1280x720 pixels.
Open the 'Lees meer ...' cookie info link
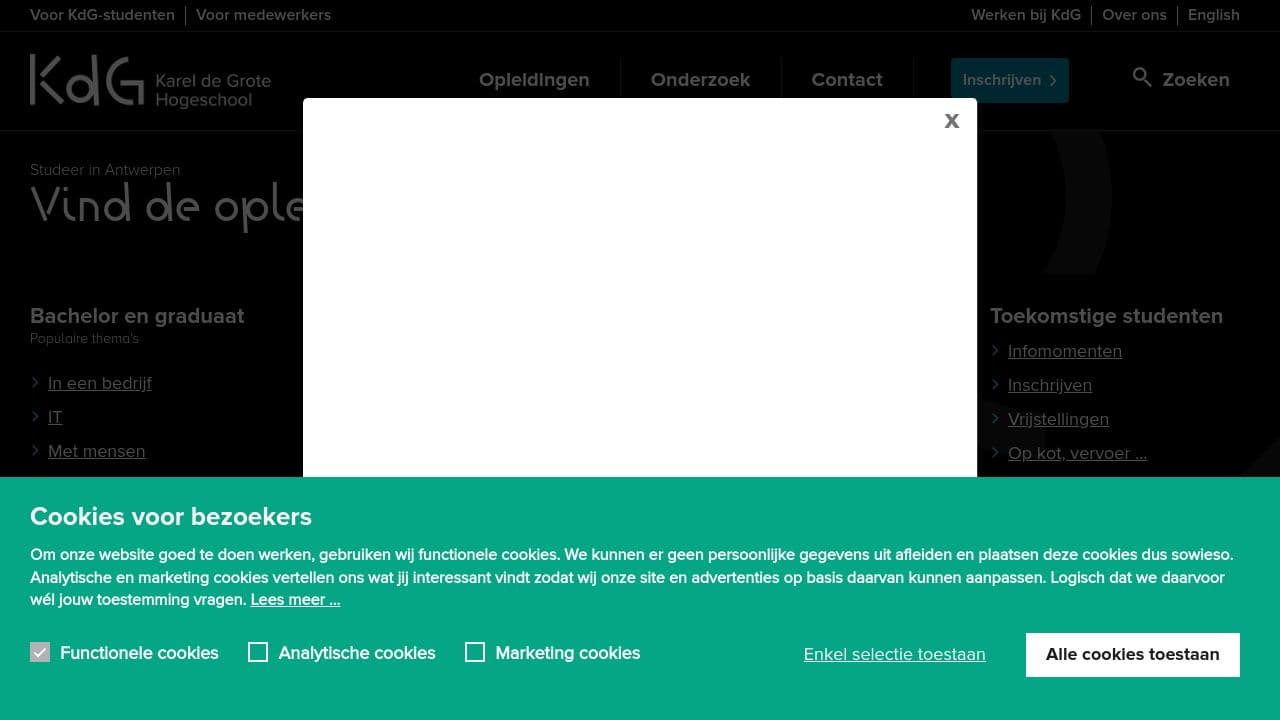click(x=295, y=599)
